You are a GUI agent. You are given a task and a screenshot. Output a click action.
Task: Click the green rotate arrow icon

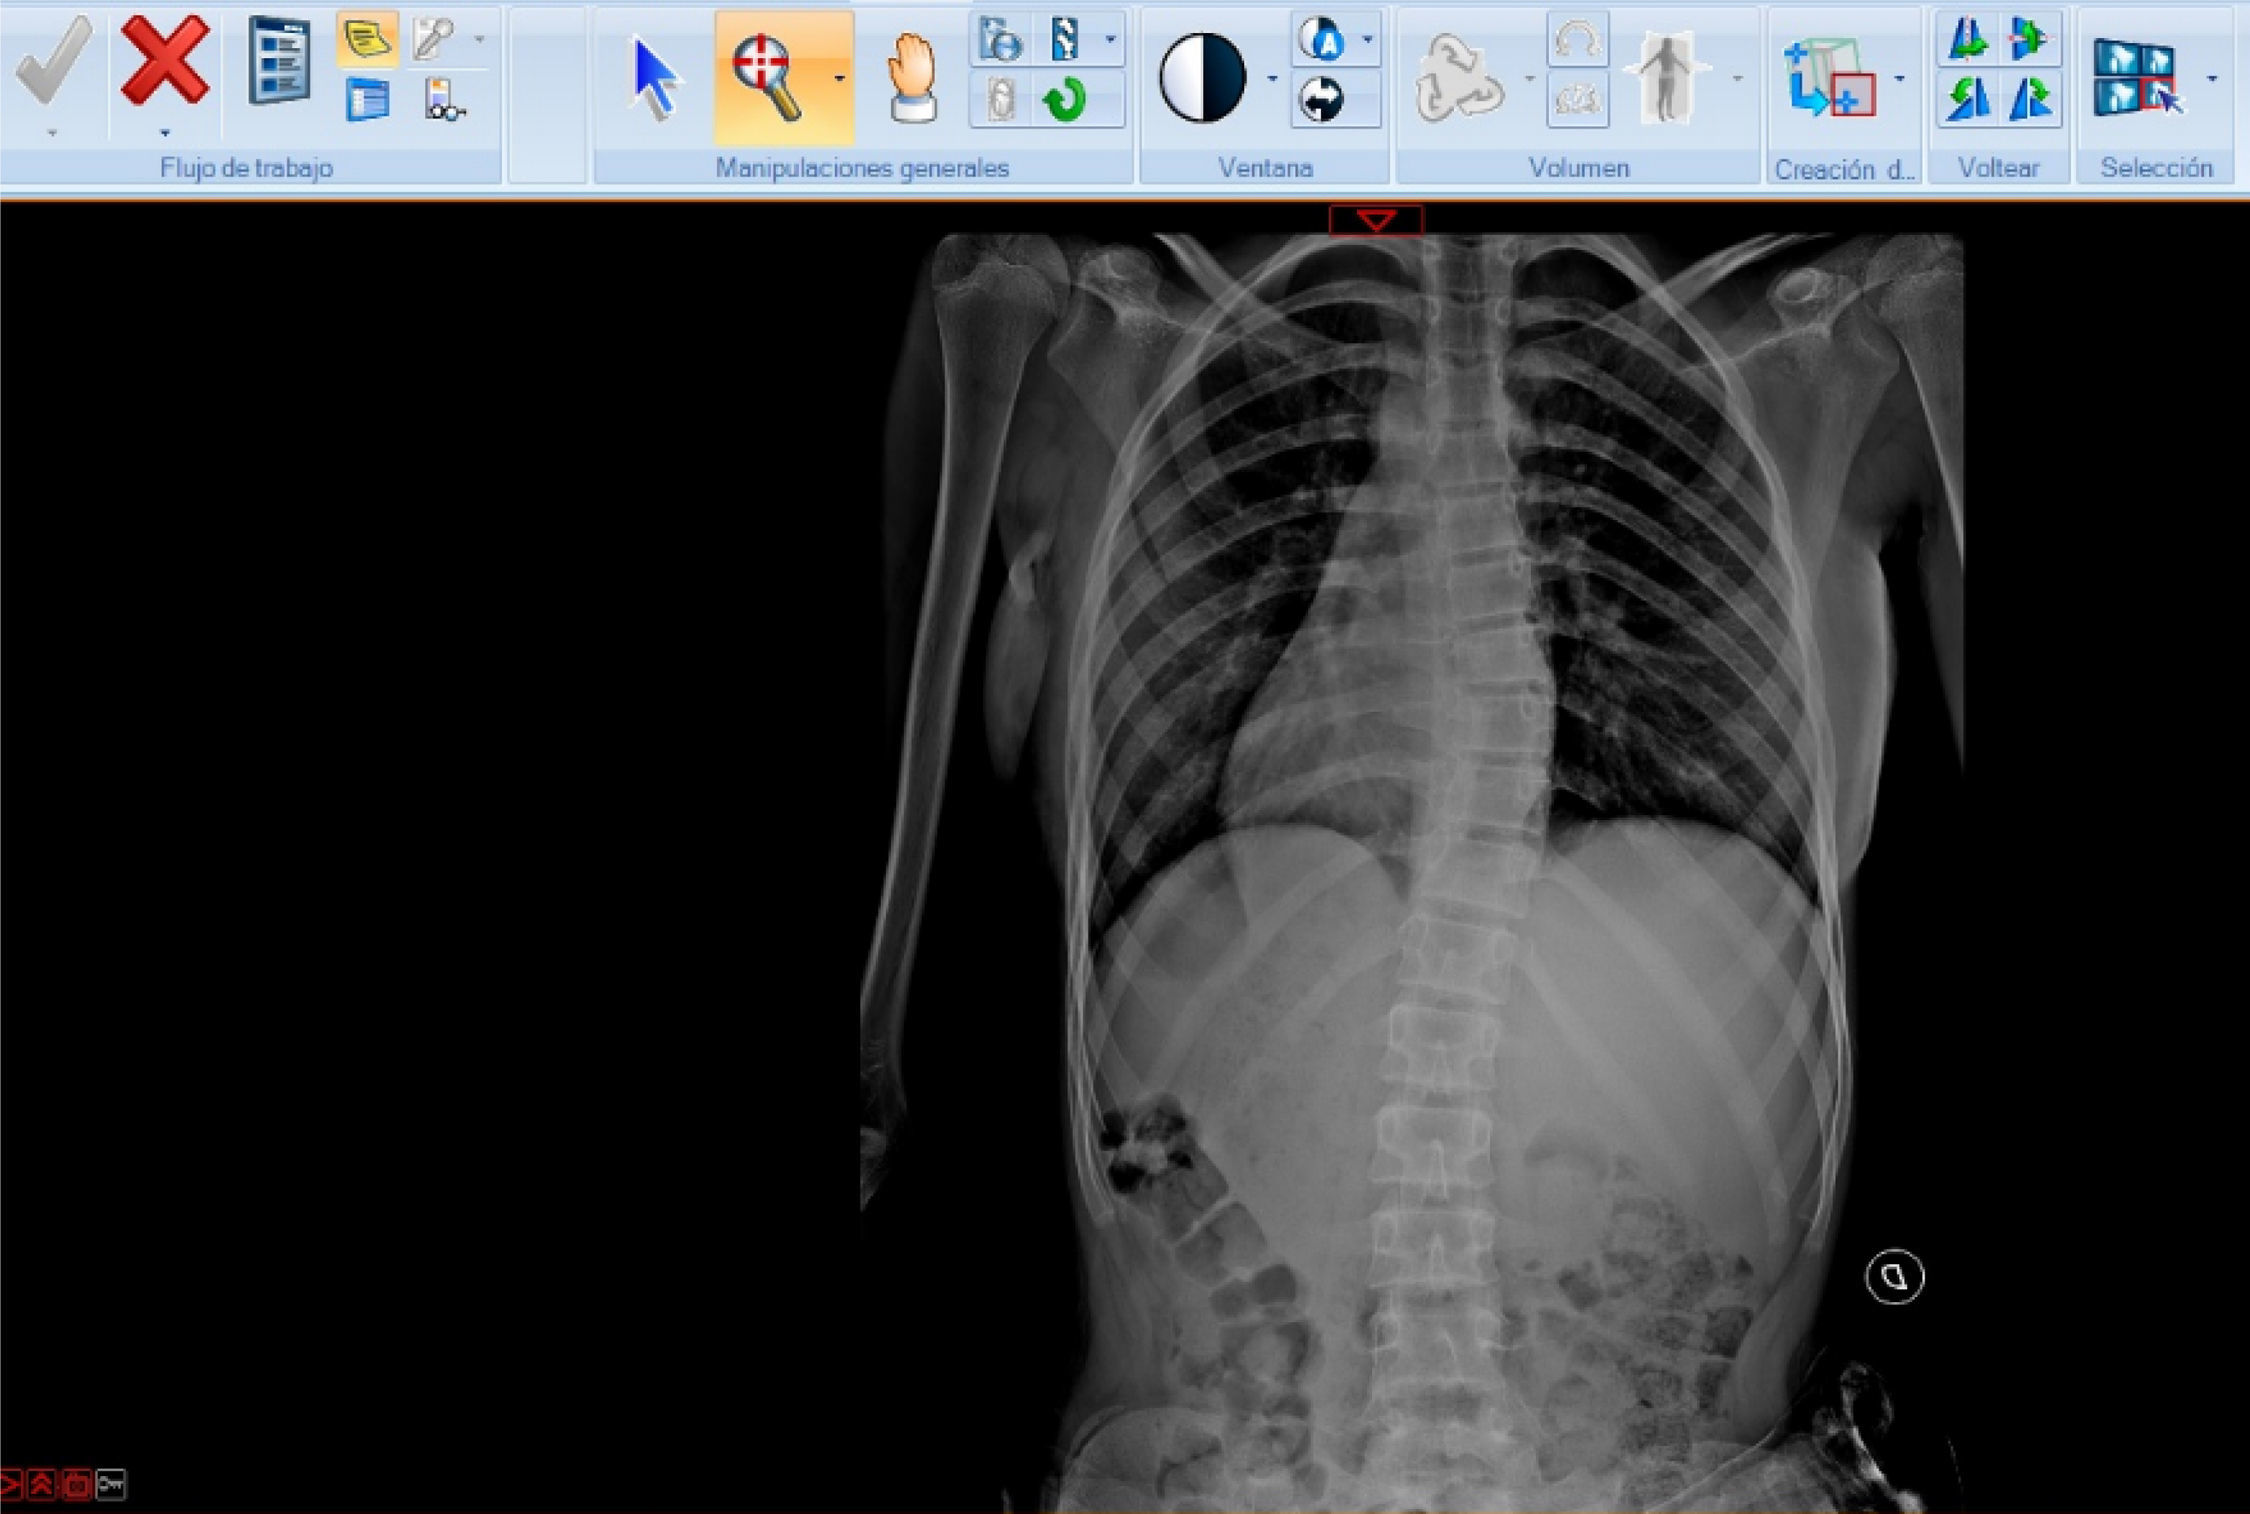tap(1064, 101)
